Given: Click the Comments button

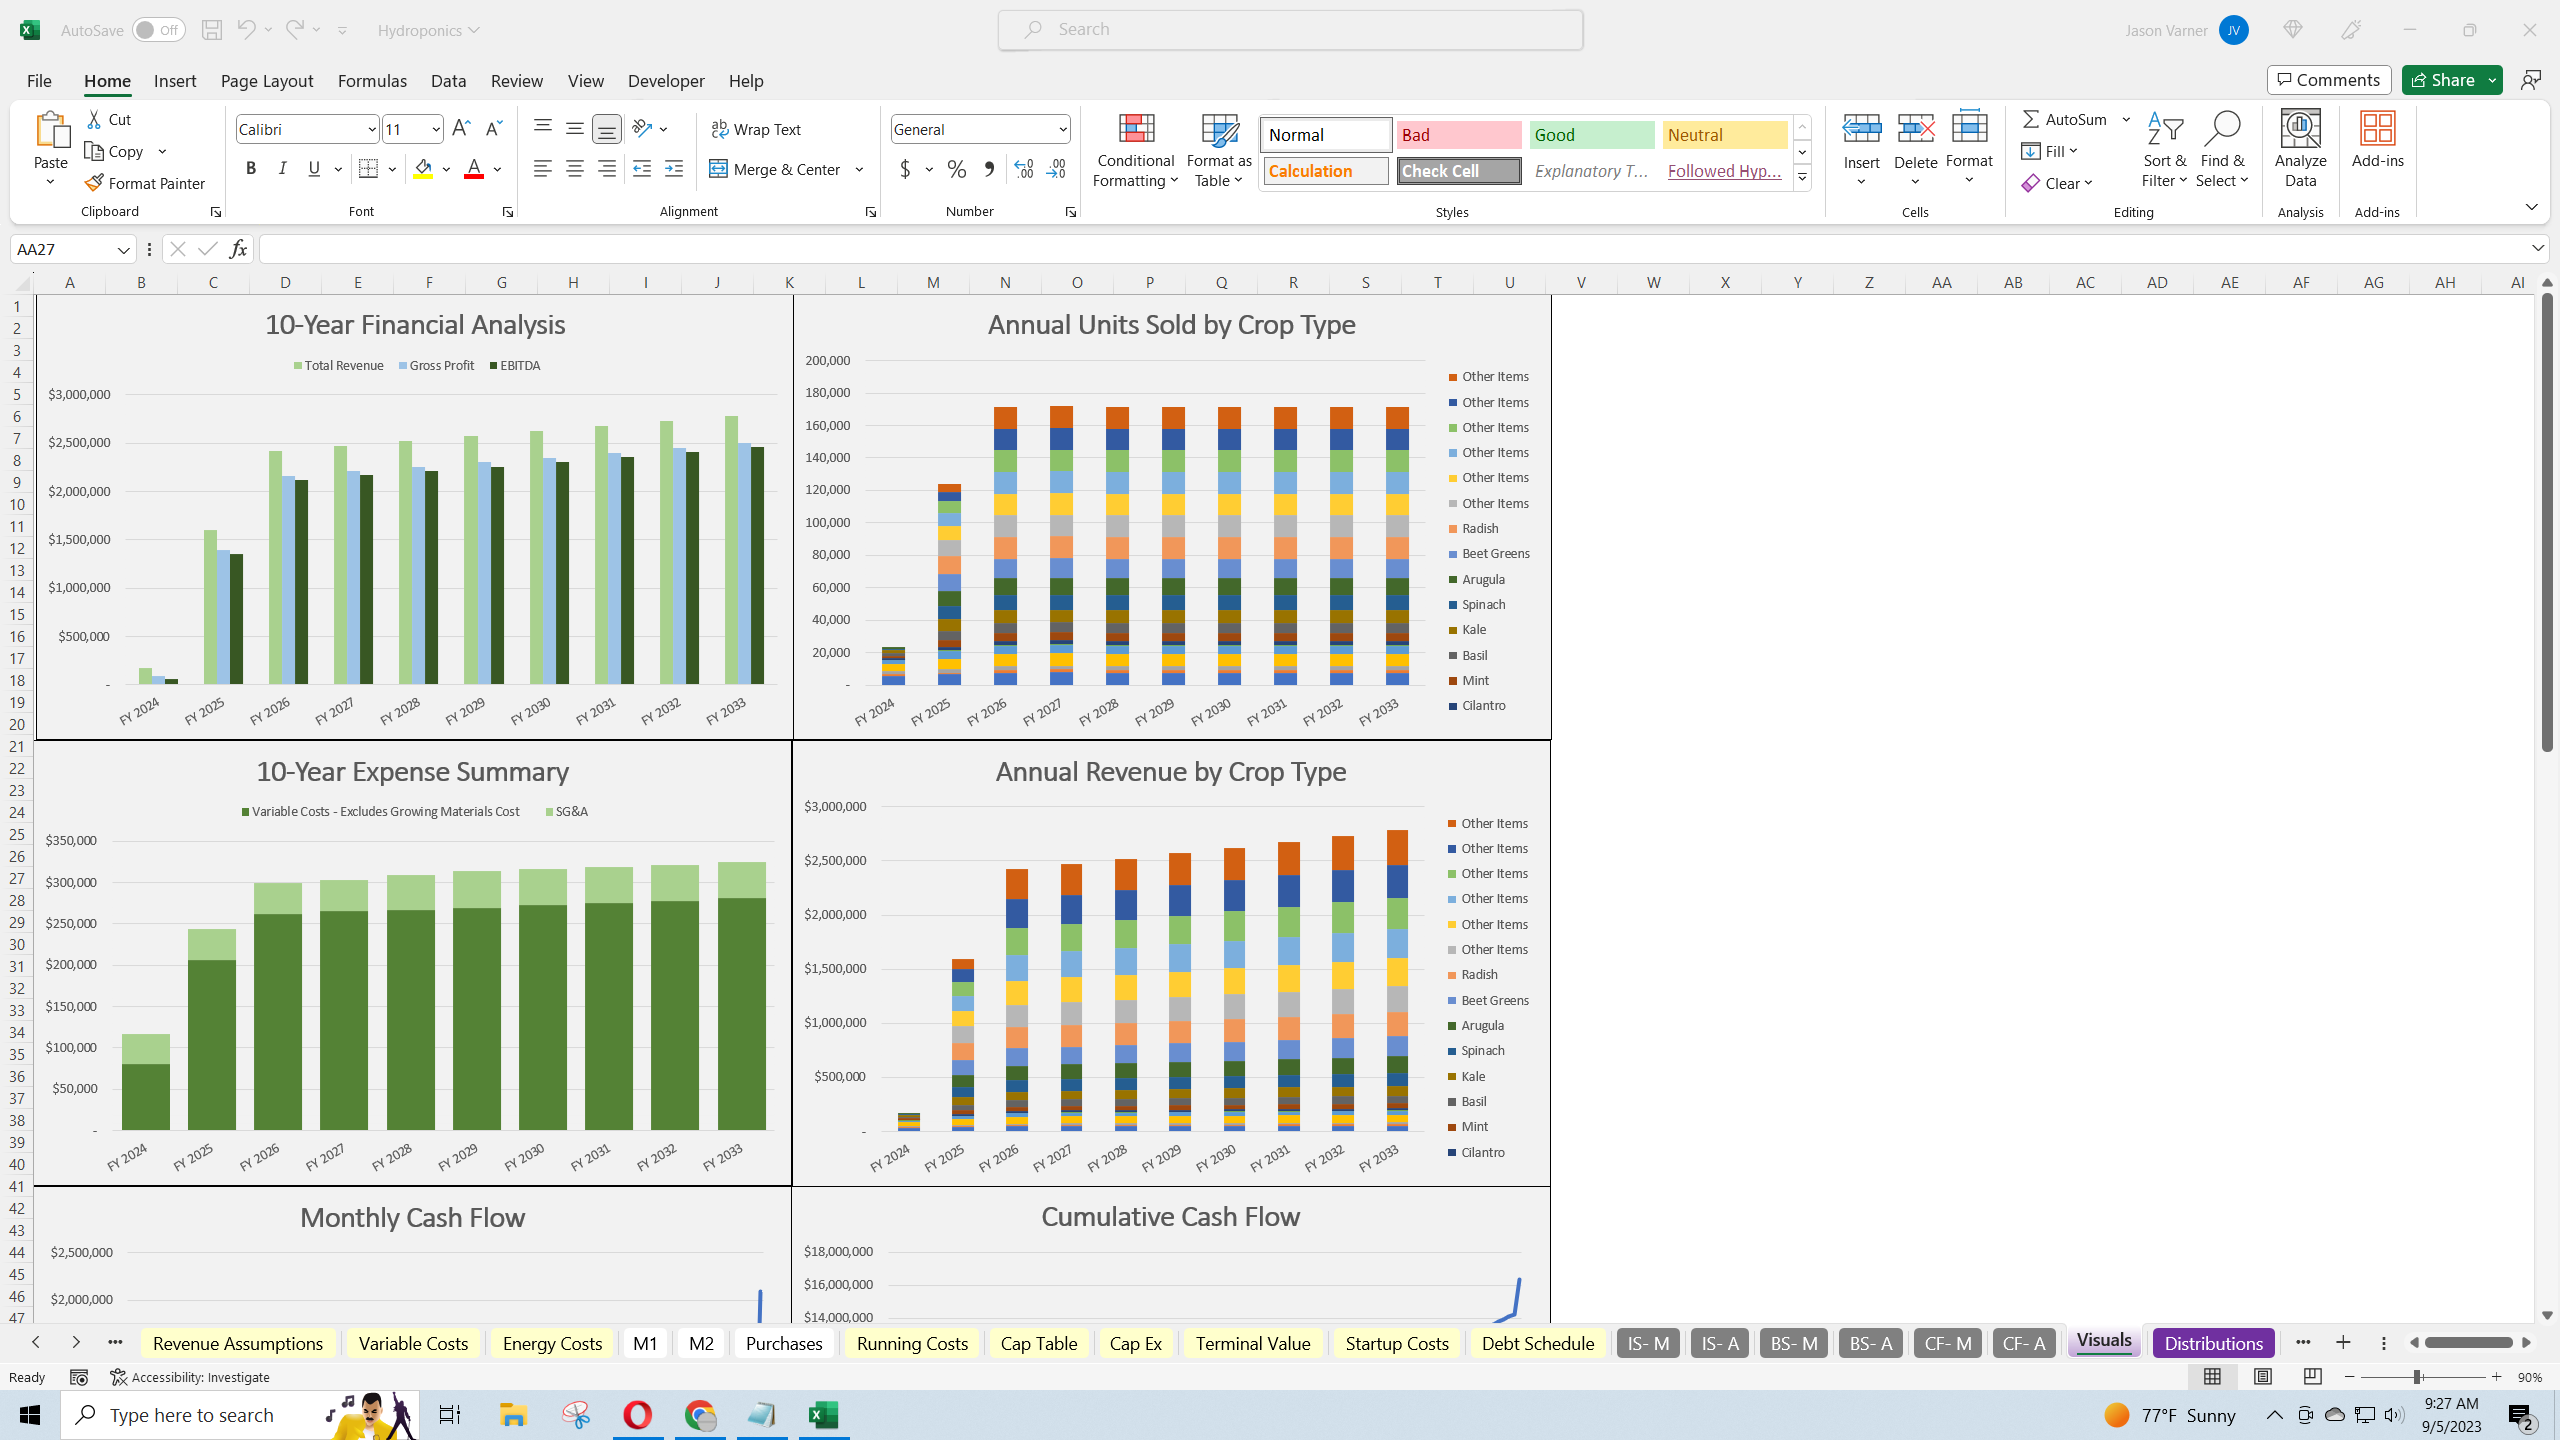Looking at the screenshot, I should 2329,80.
